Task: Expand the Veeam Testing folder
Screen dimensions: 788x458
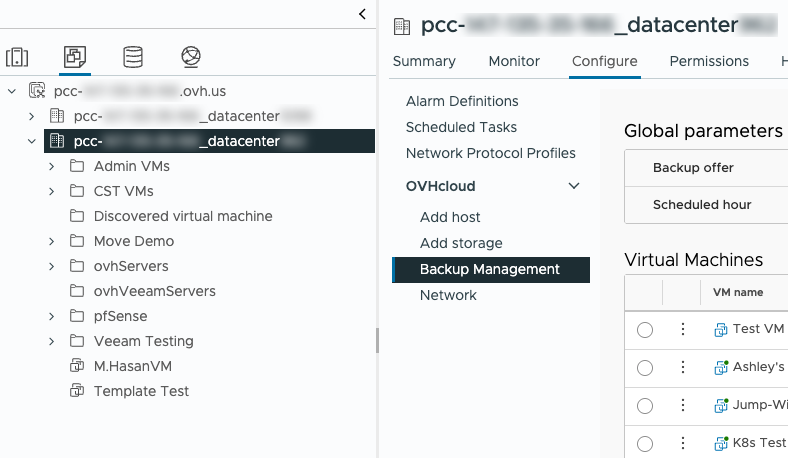Action: (x=51, y=341)
